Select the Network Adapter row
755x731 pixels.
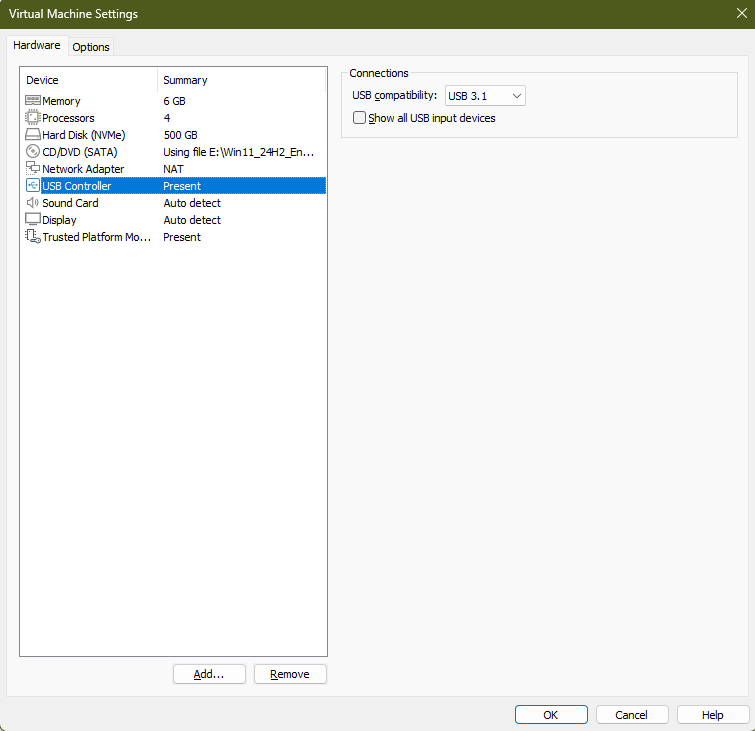click(x=175, y=169)
